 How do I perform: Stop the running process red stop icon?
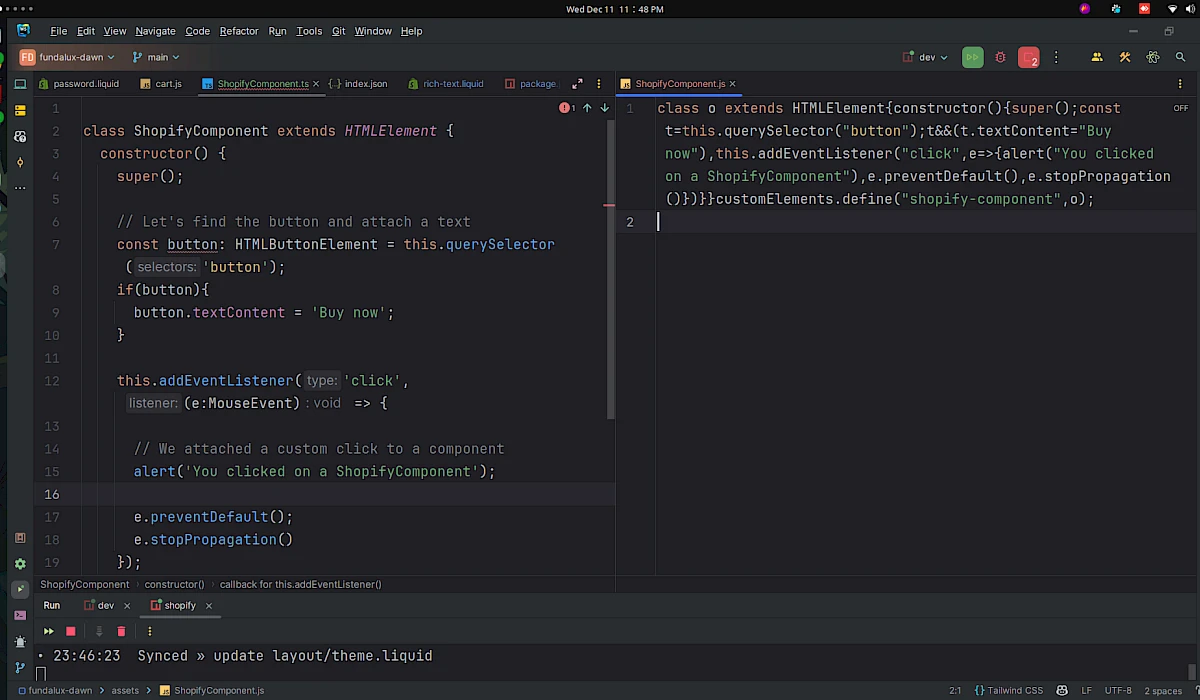tap(1028, 57)
